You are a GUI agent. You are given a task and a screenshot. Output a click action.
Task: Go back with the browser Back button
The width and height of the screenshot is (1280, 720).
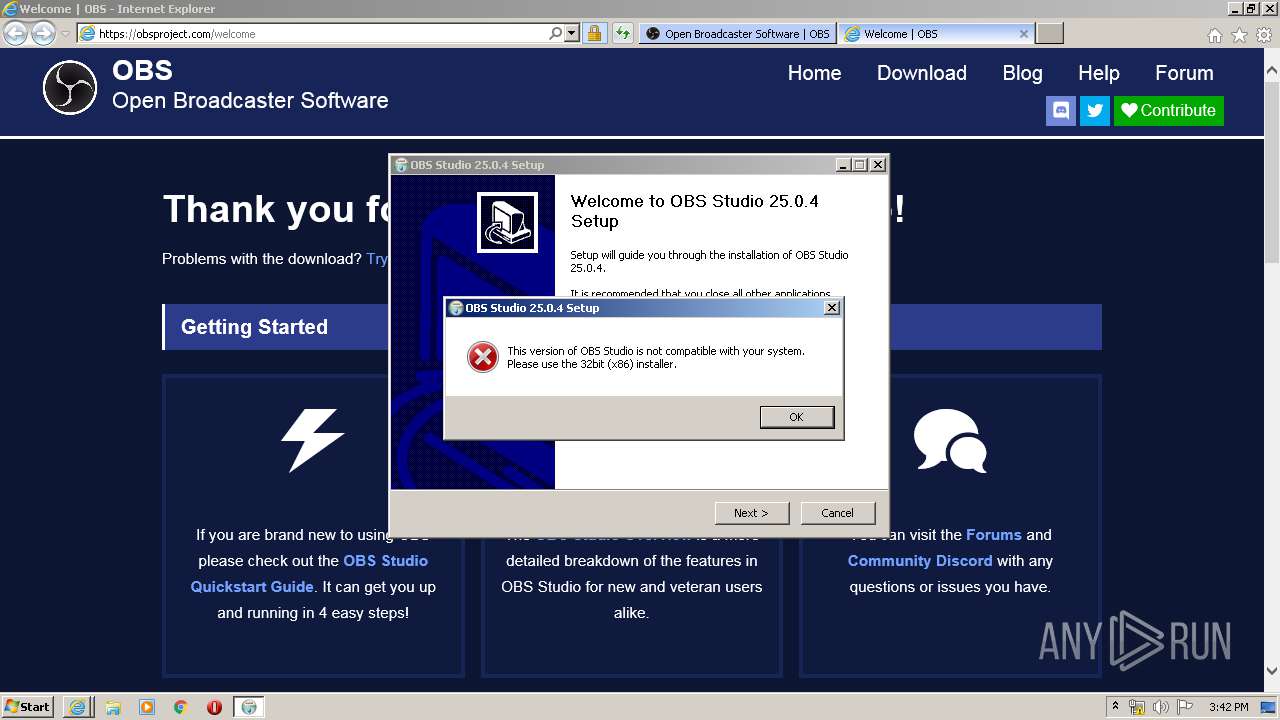coord(16,33)
